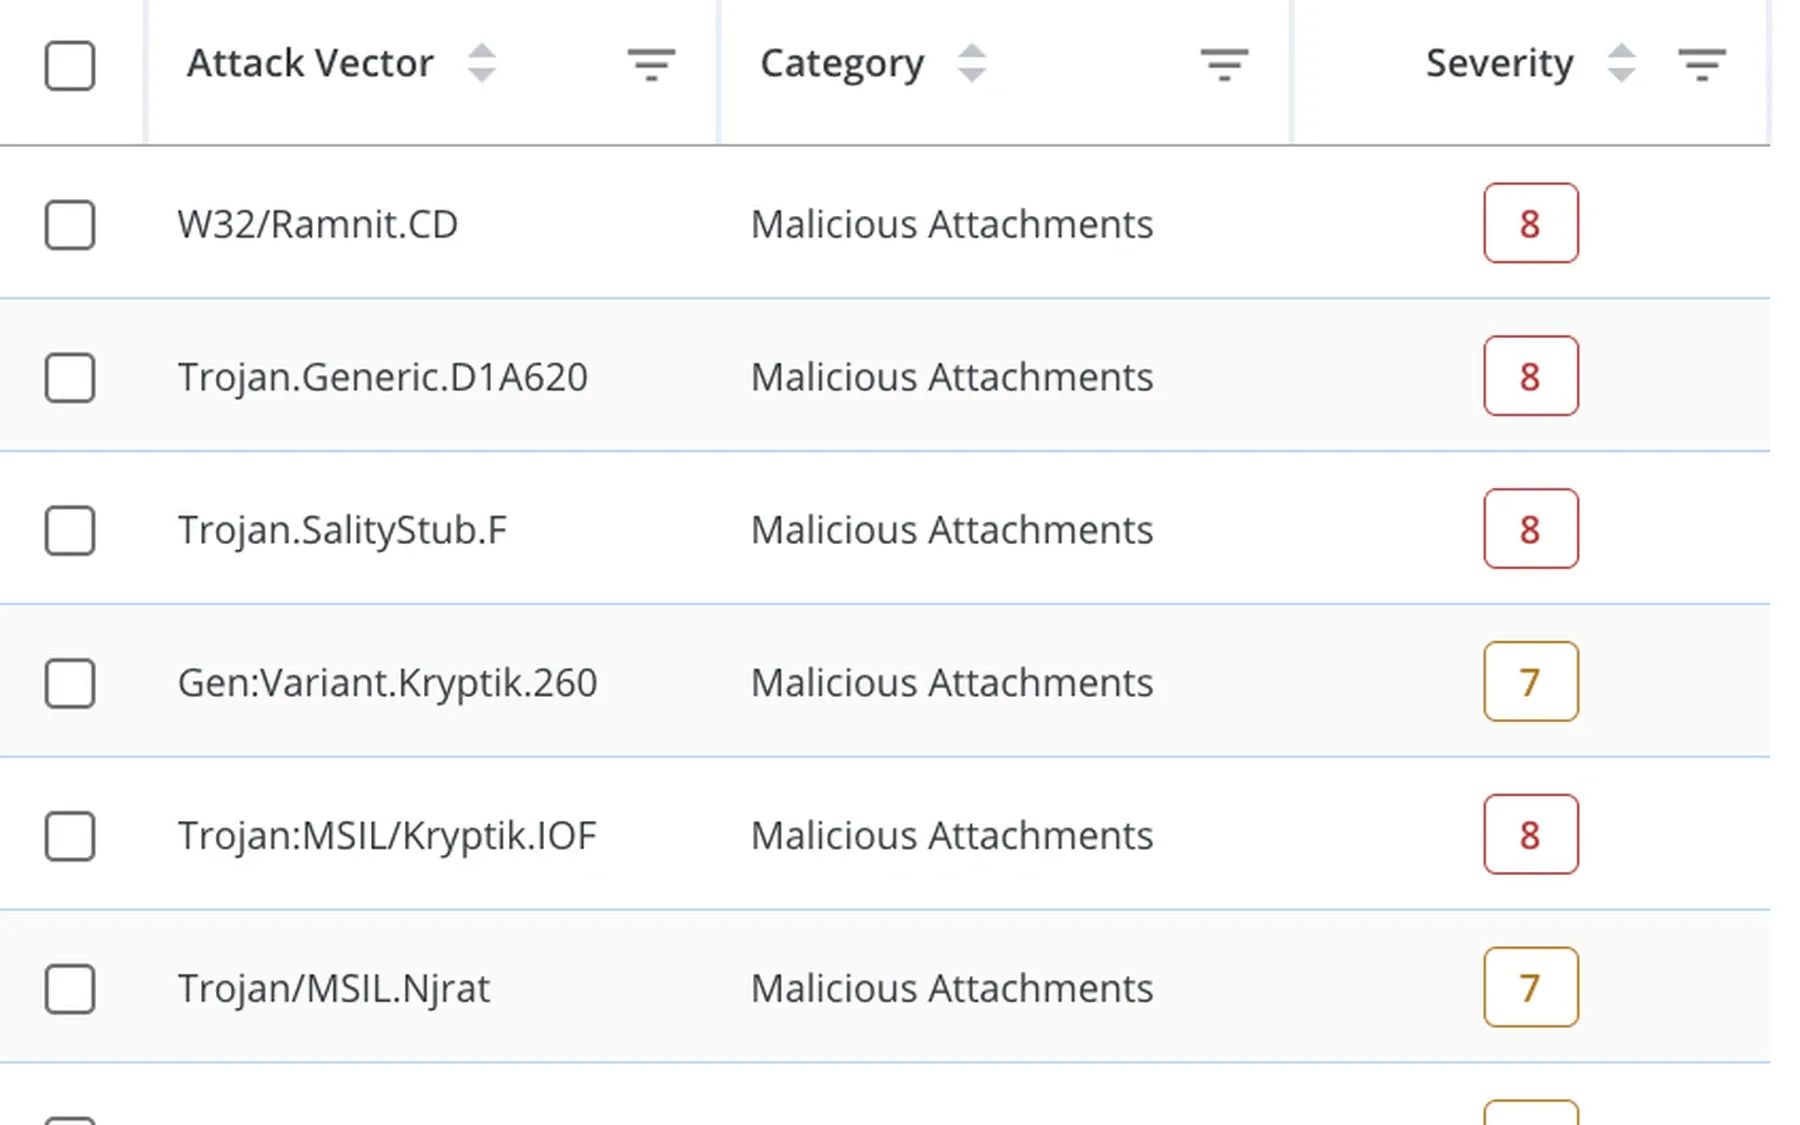This screenshot has height=1125, width=1800.
Task: Select the Trojan.Generic.D1A620 row checkbox
Action: pyautogui.click(x=70, y=377)
